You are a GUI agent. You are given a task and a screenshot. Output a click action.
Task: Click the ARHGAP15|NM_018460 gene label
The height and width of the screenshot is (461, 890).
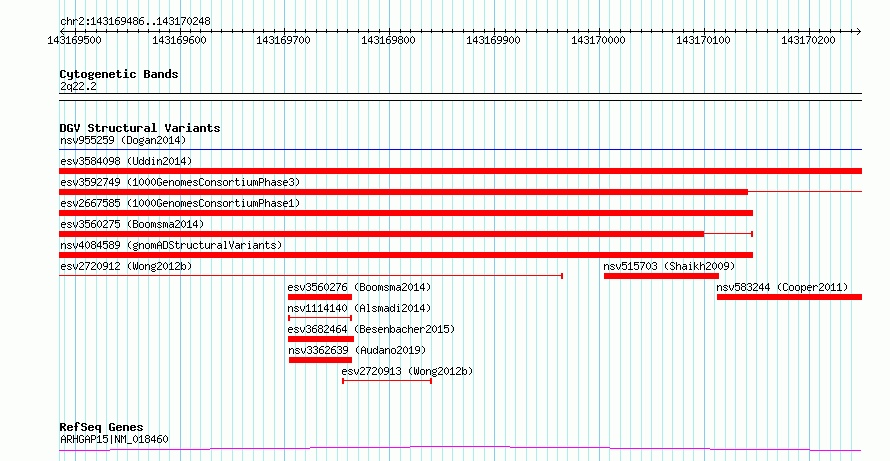(114, 439)
